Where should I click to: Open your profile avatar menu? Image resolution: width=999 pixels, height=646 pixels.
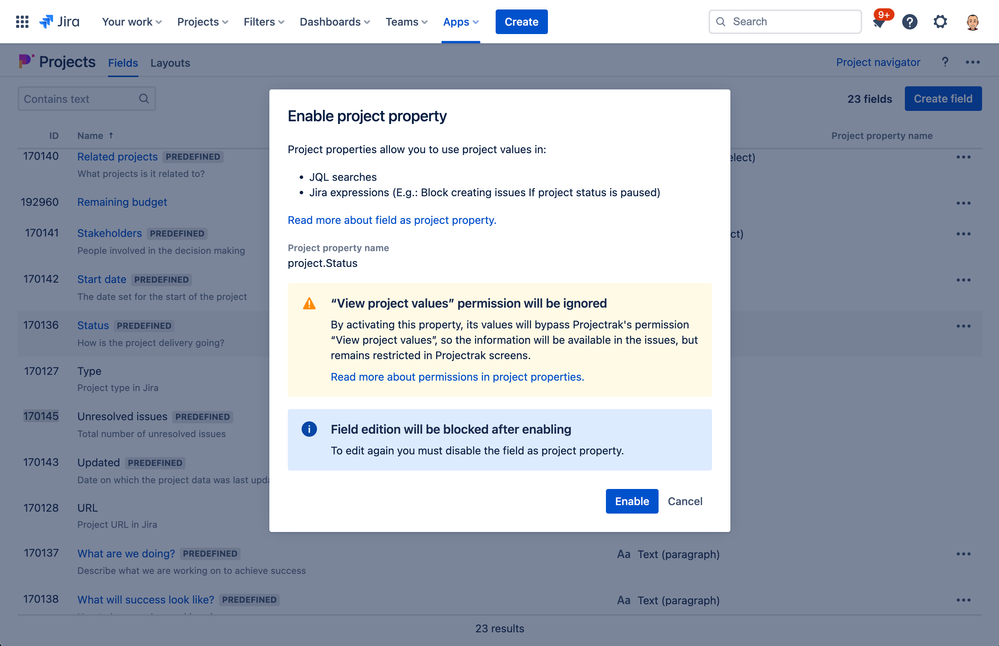click(971, 21)
